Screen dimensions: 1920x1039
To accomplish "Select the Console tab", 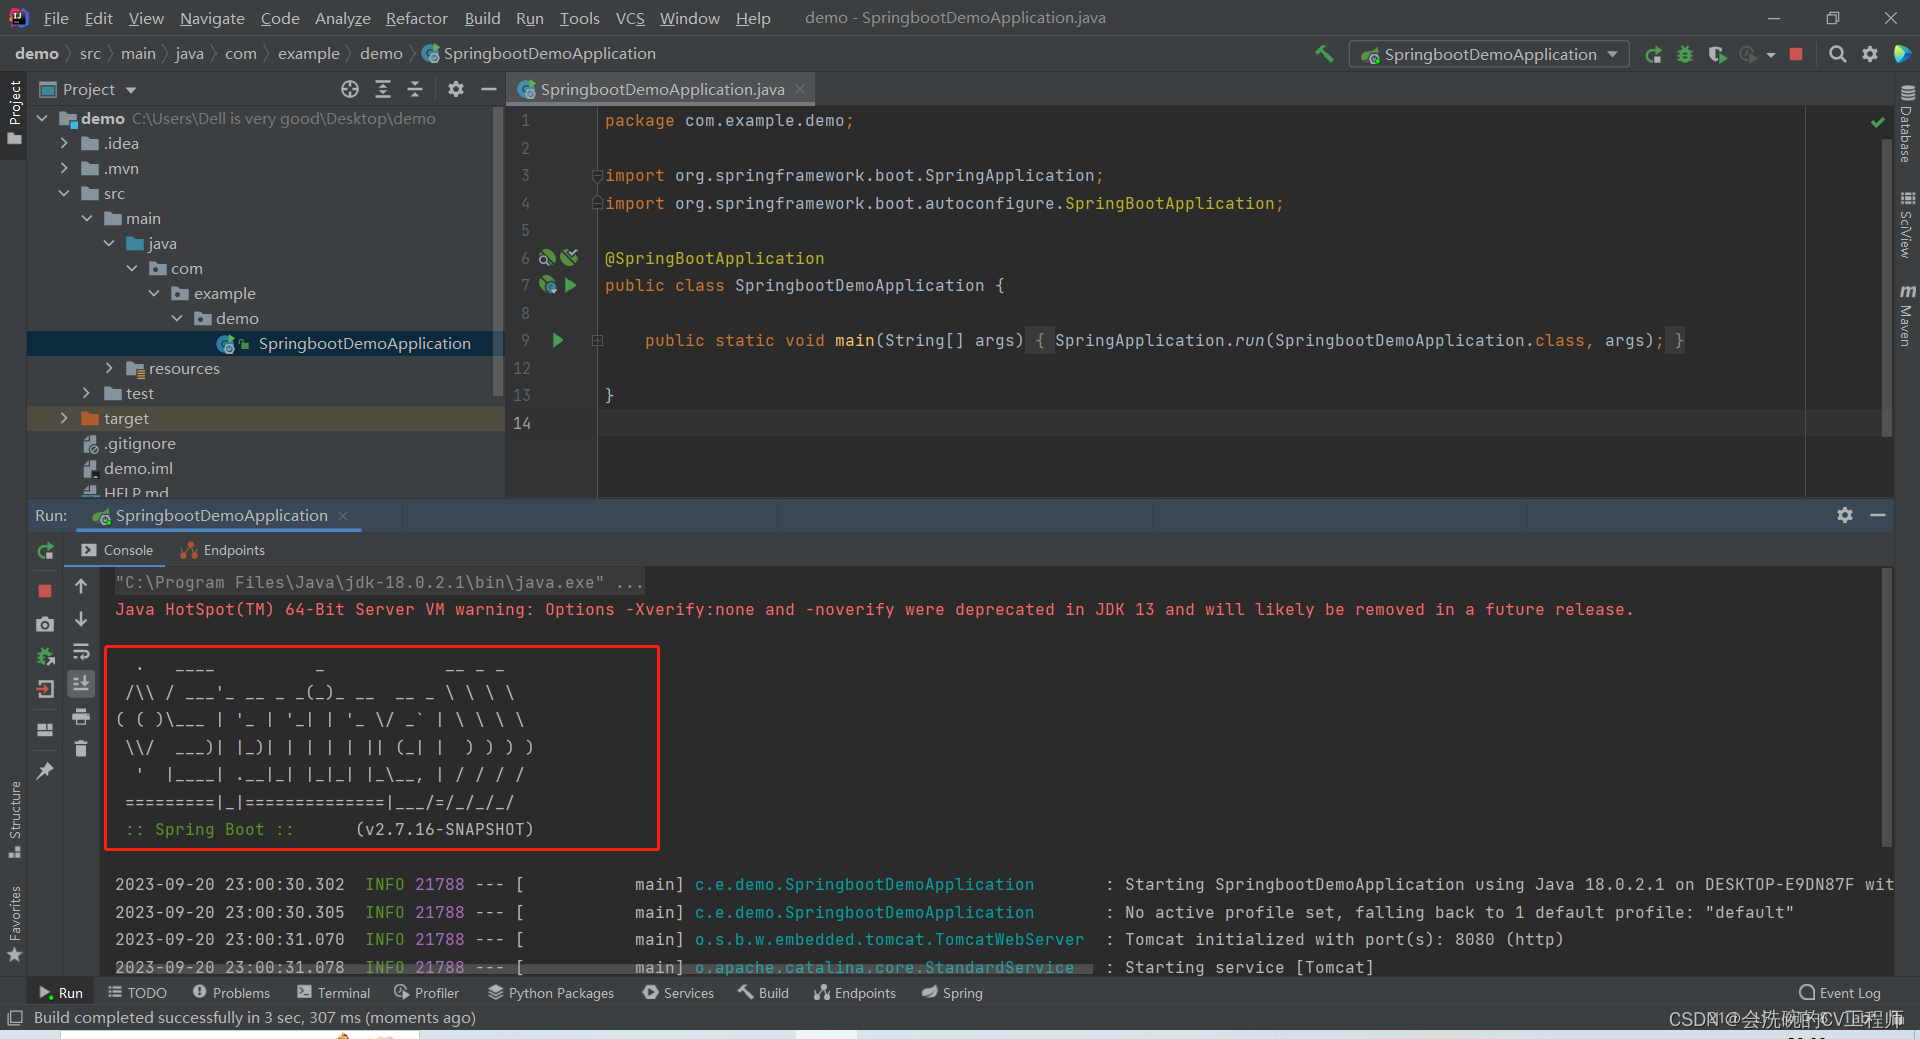I will (118, 550).
